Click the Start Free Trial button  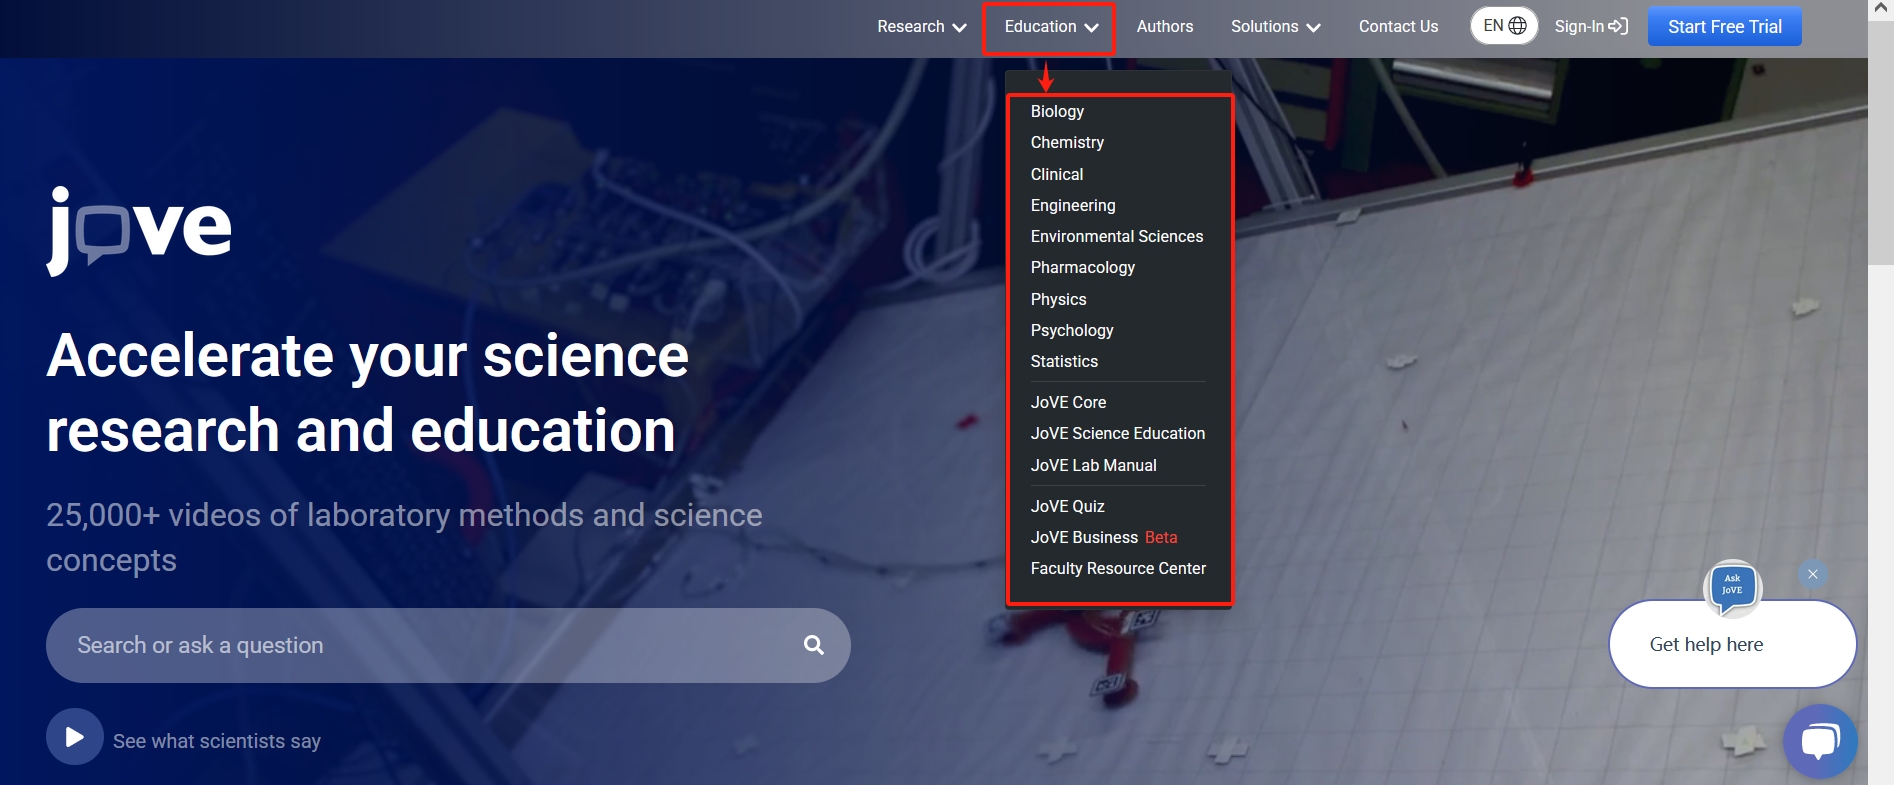click(x=1724, y=27)
